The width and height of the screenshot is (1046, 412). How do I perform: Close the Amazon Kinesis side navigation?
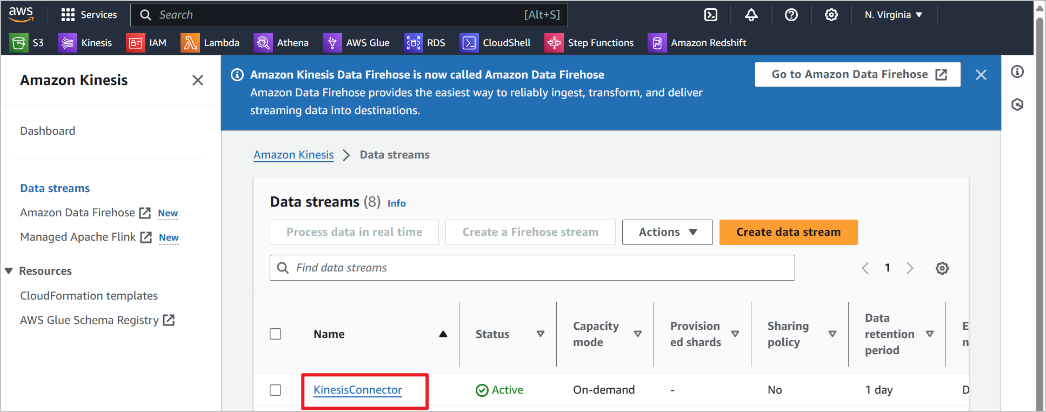pyautogui.click(x=197, y=81)
